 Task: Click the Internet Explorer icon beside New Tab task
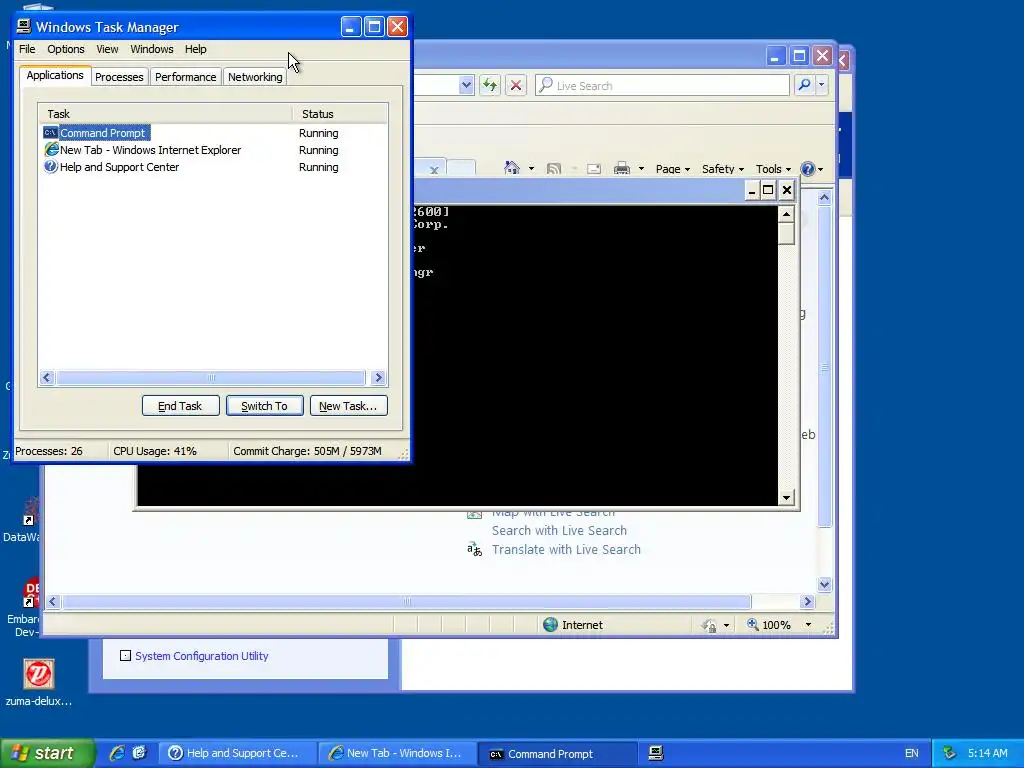pyautogui.click(x=51, y=150)
